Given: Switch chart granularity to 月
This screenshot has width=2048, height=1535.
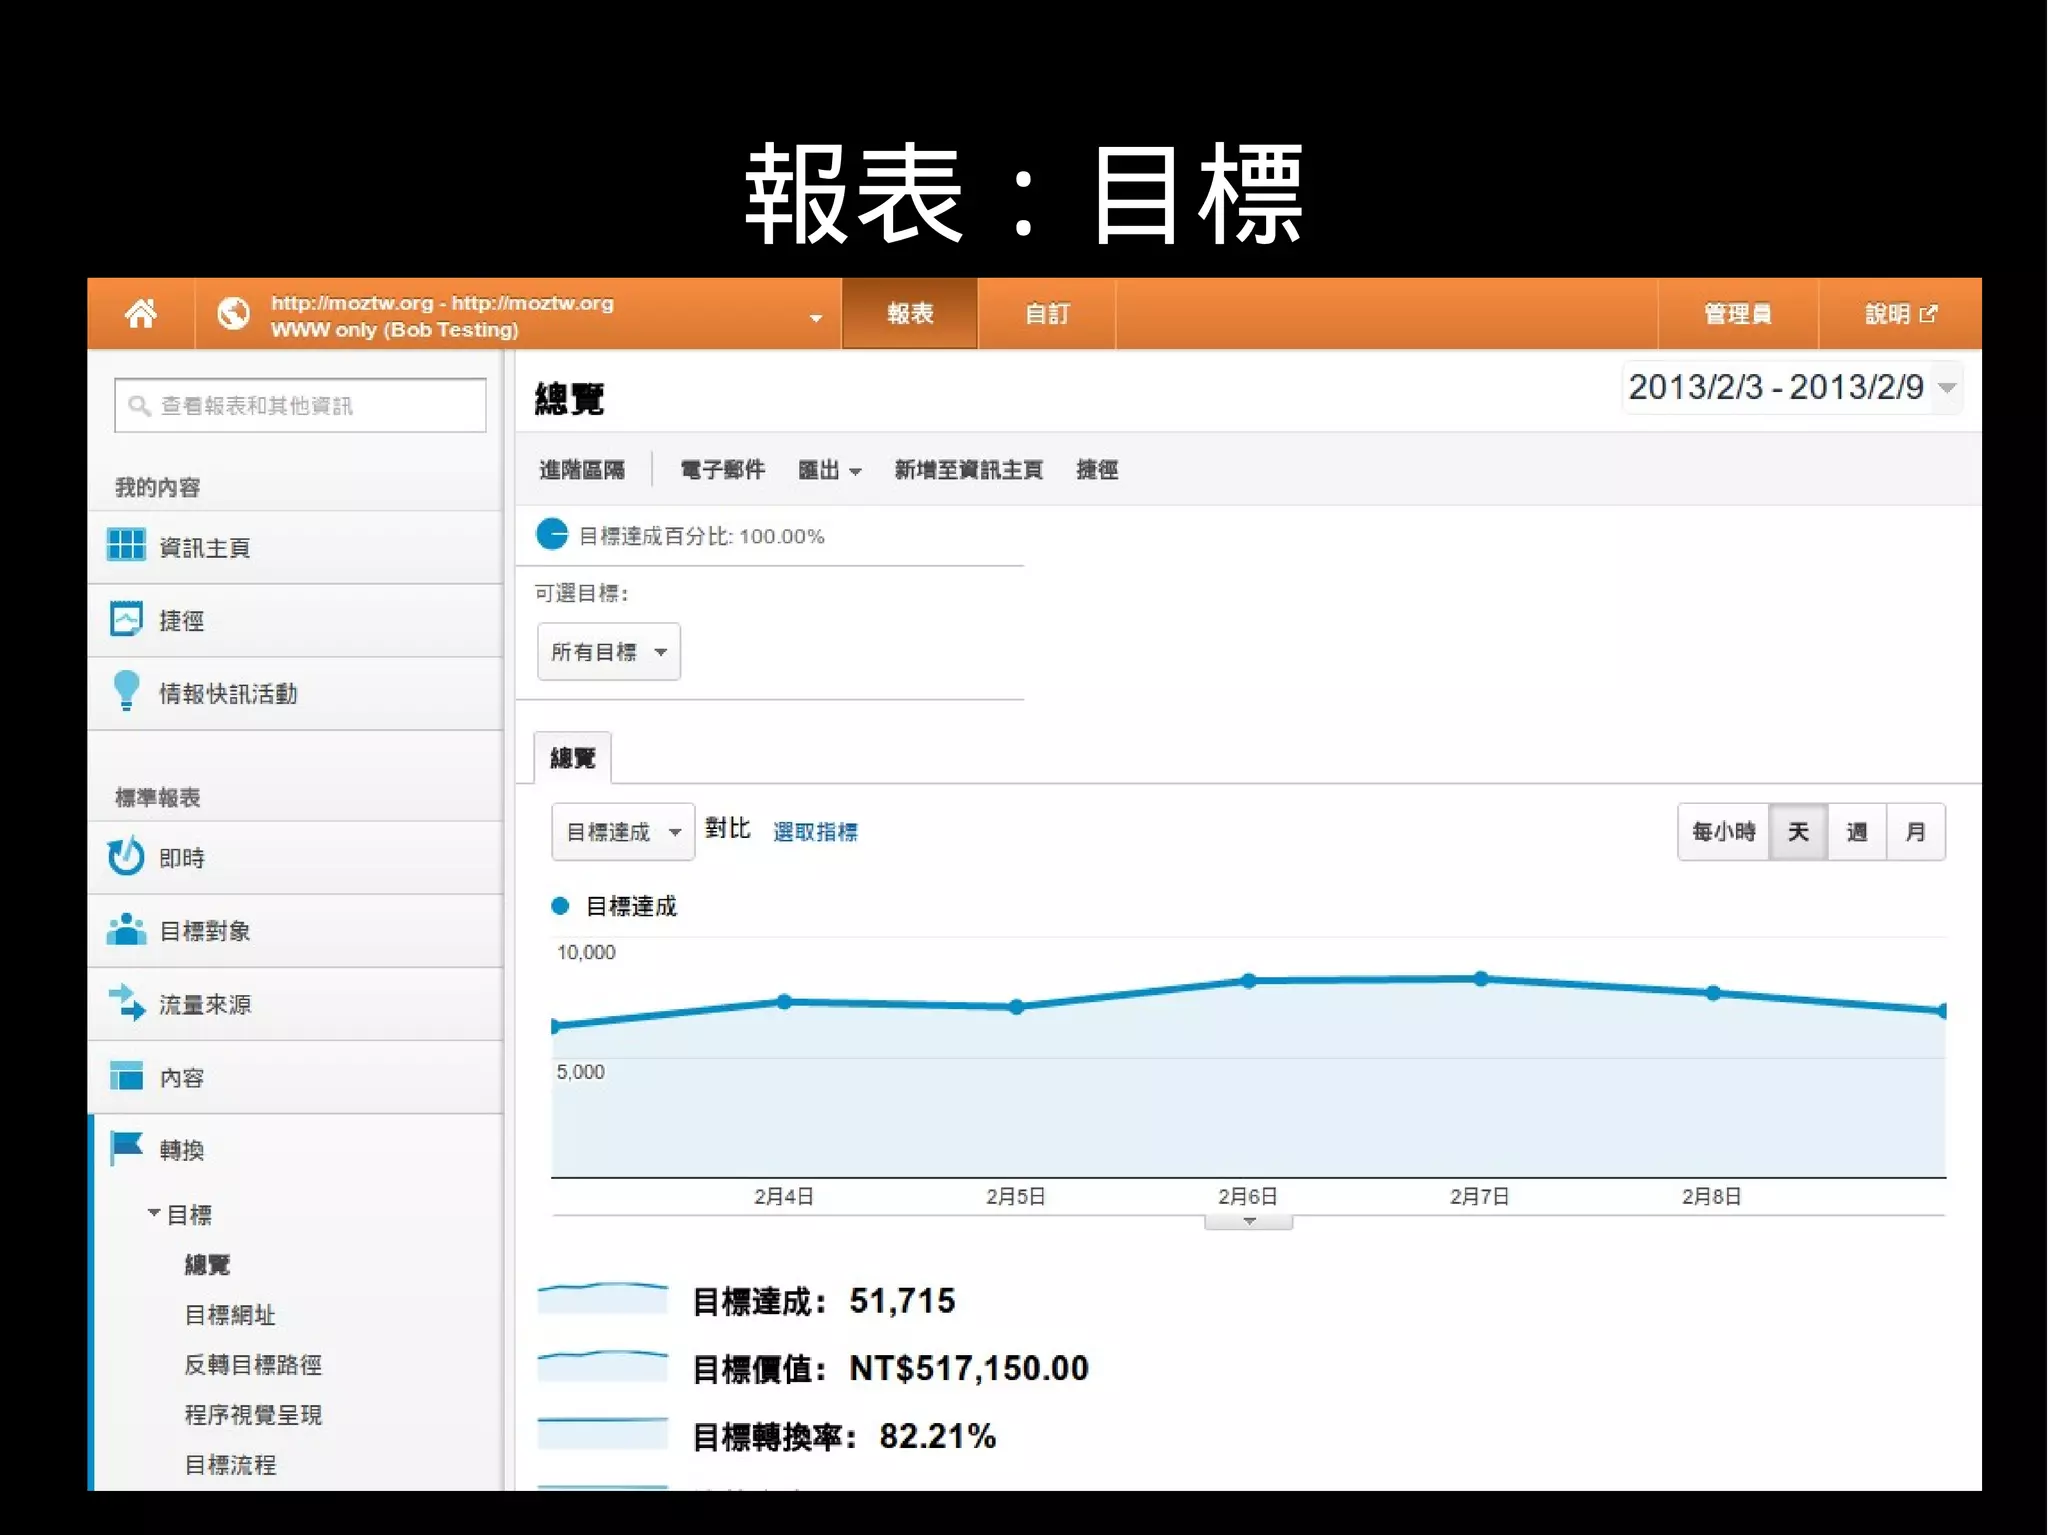Looking at the screenshot, I should coord(1915,832).
